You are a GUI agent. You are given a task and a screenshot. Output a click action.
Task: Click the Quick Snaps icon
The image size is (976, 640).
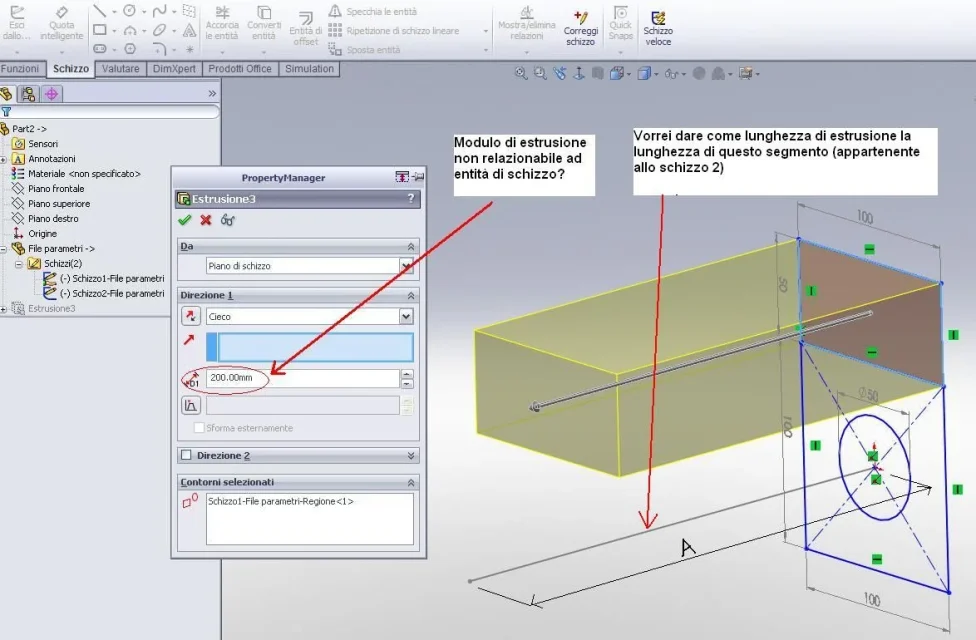621,12
